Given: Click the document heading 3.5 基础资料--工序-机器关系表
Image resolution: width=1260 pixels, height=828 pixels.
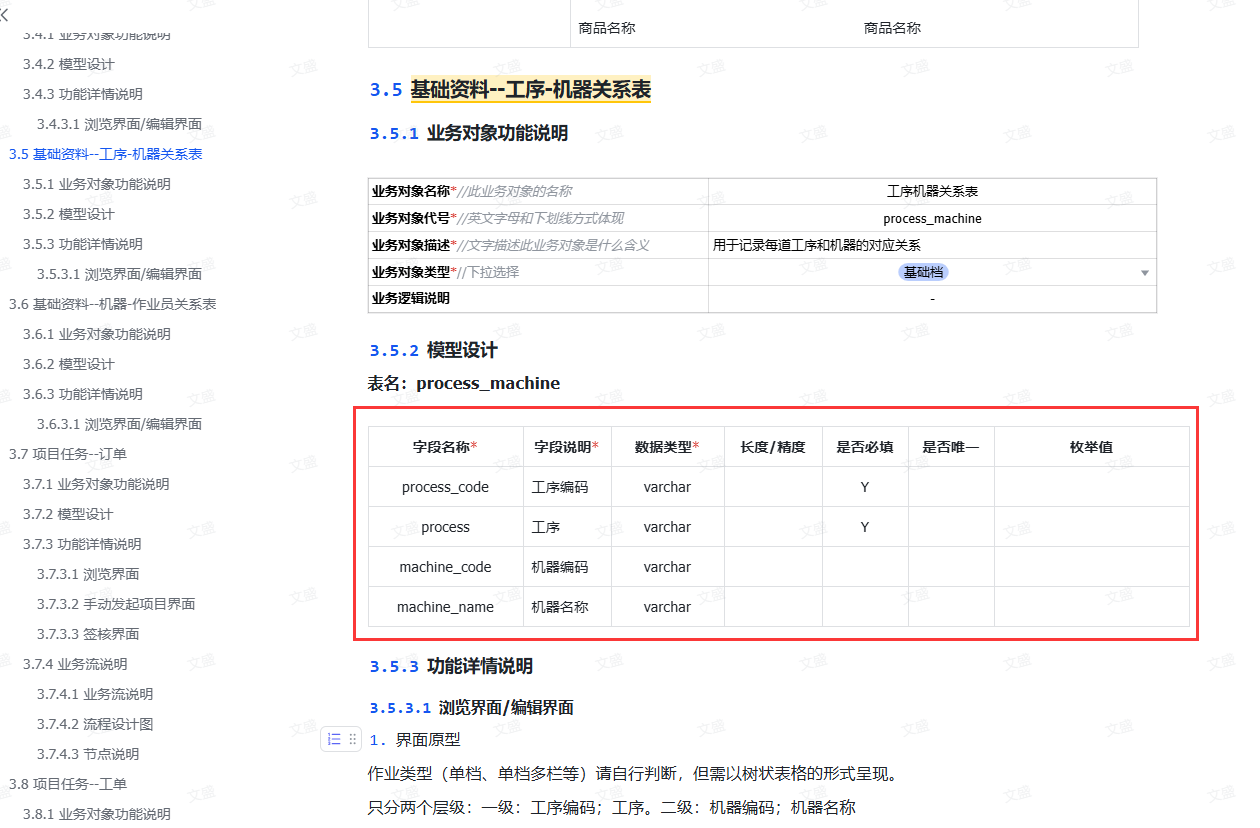Looking at the screenshot, I should [x=510, y=90].
